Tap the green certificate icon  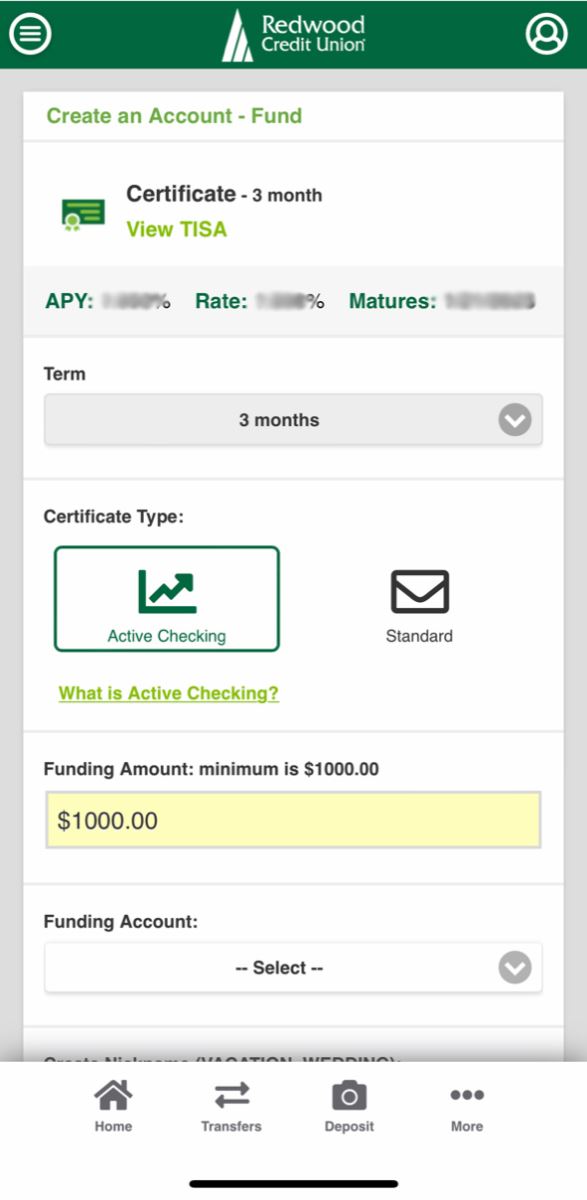(x=83, y=214)
